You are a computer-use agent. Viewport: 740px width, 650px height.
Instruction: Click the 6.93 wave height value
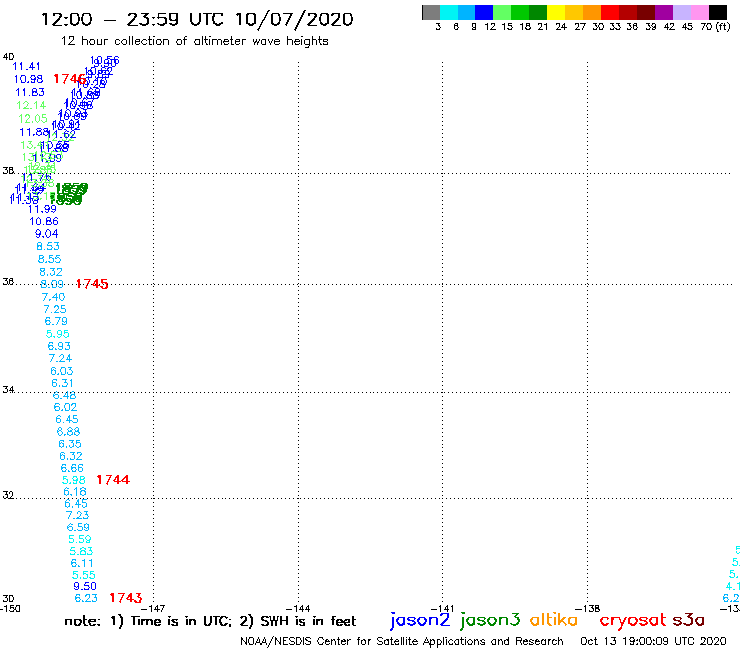coord(59,346)
